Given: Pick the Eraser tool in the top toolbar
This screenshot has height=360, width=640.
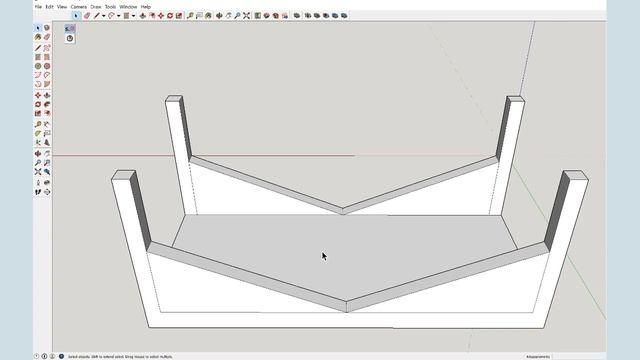Looking at the screenshot, I should click(x=87, y=16).
